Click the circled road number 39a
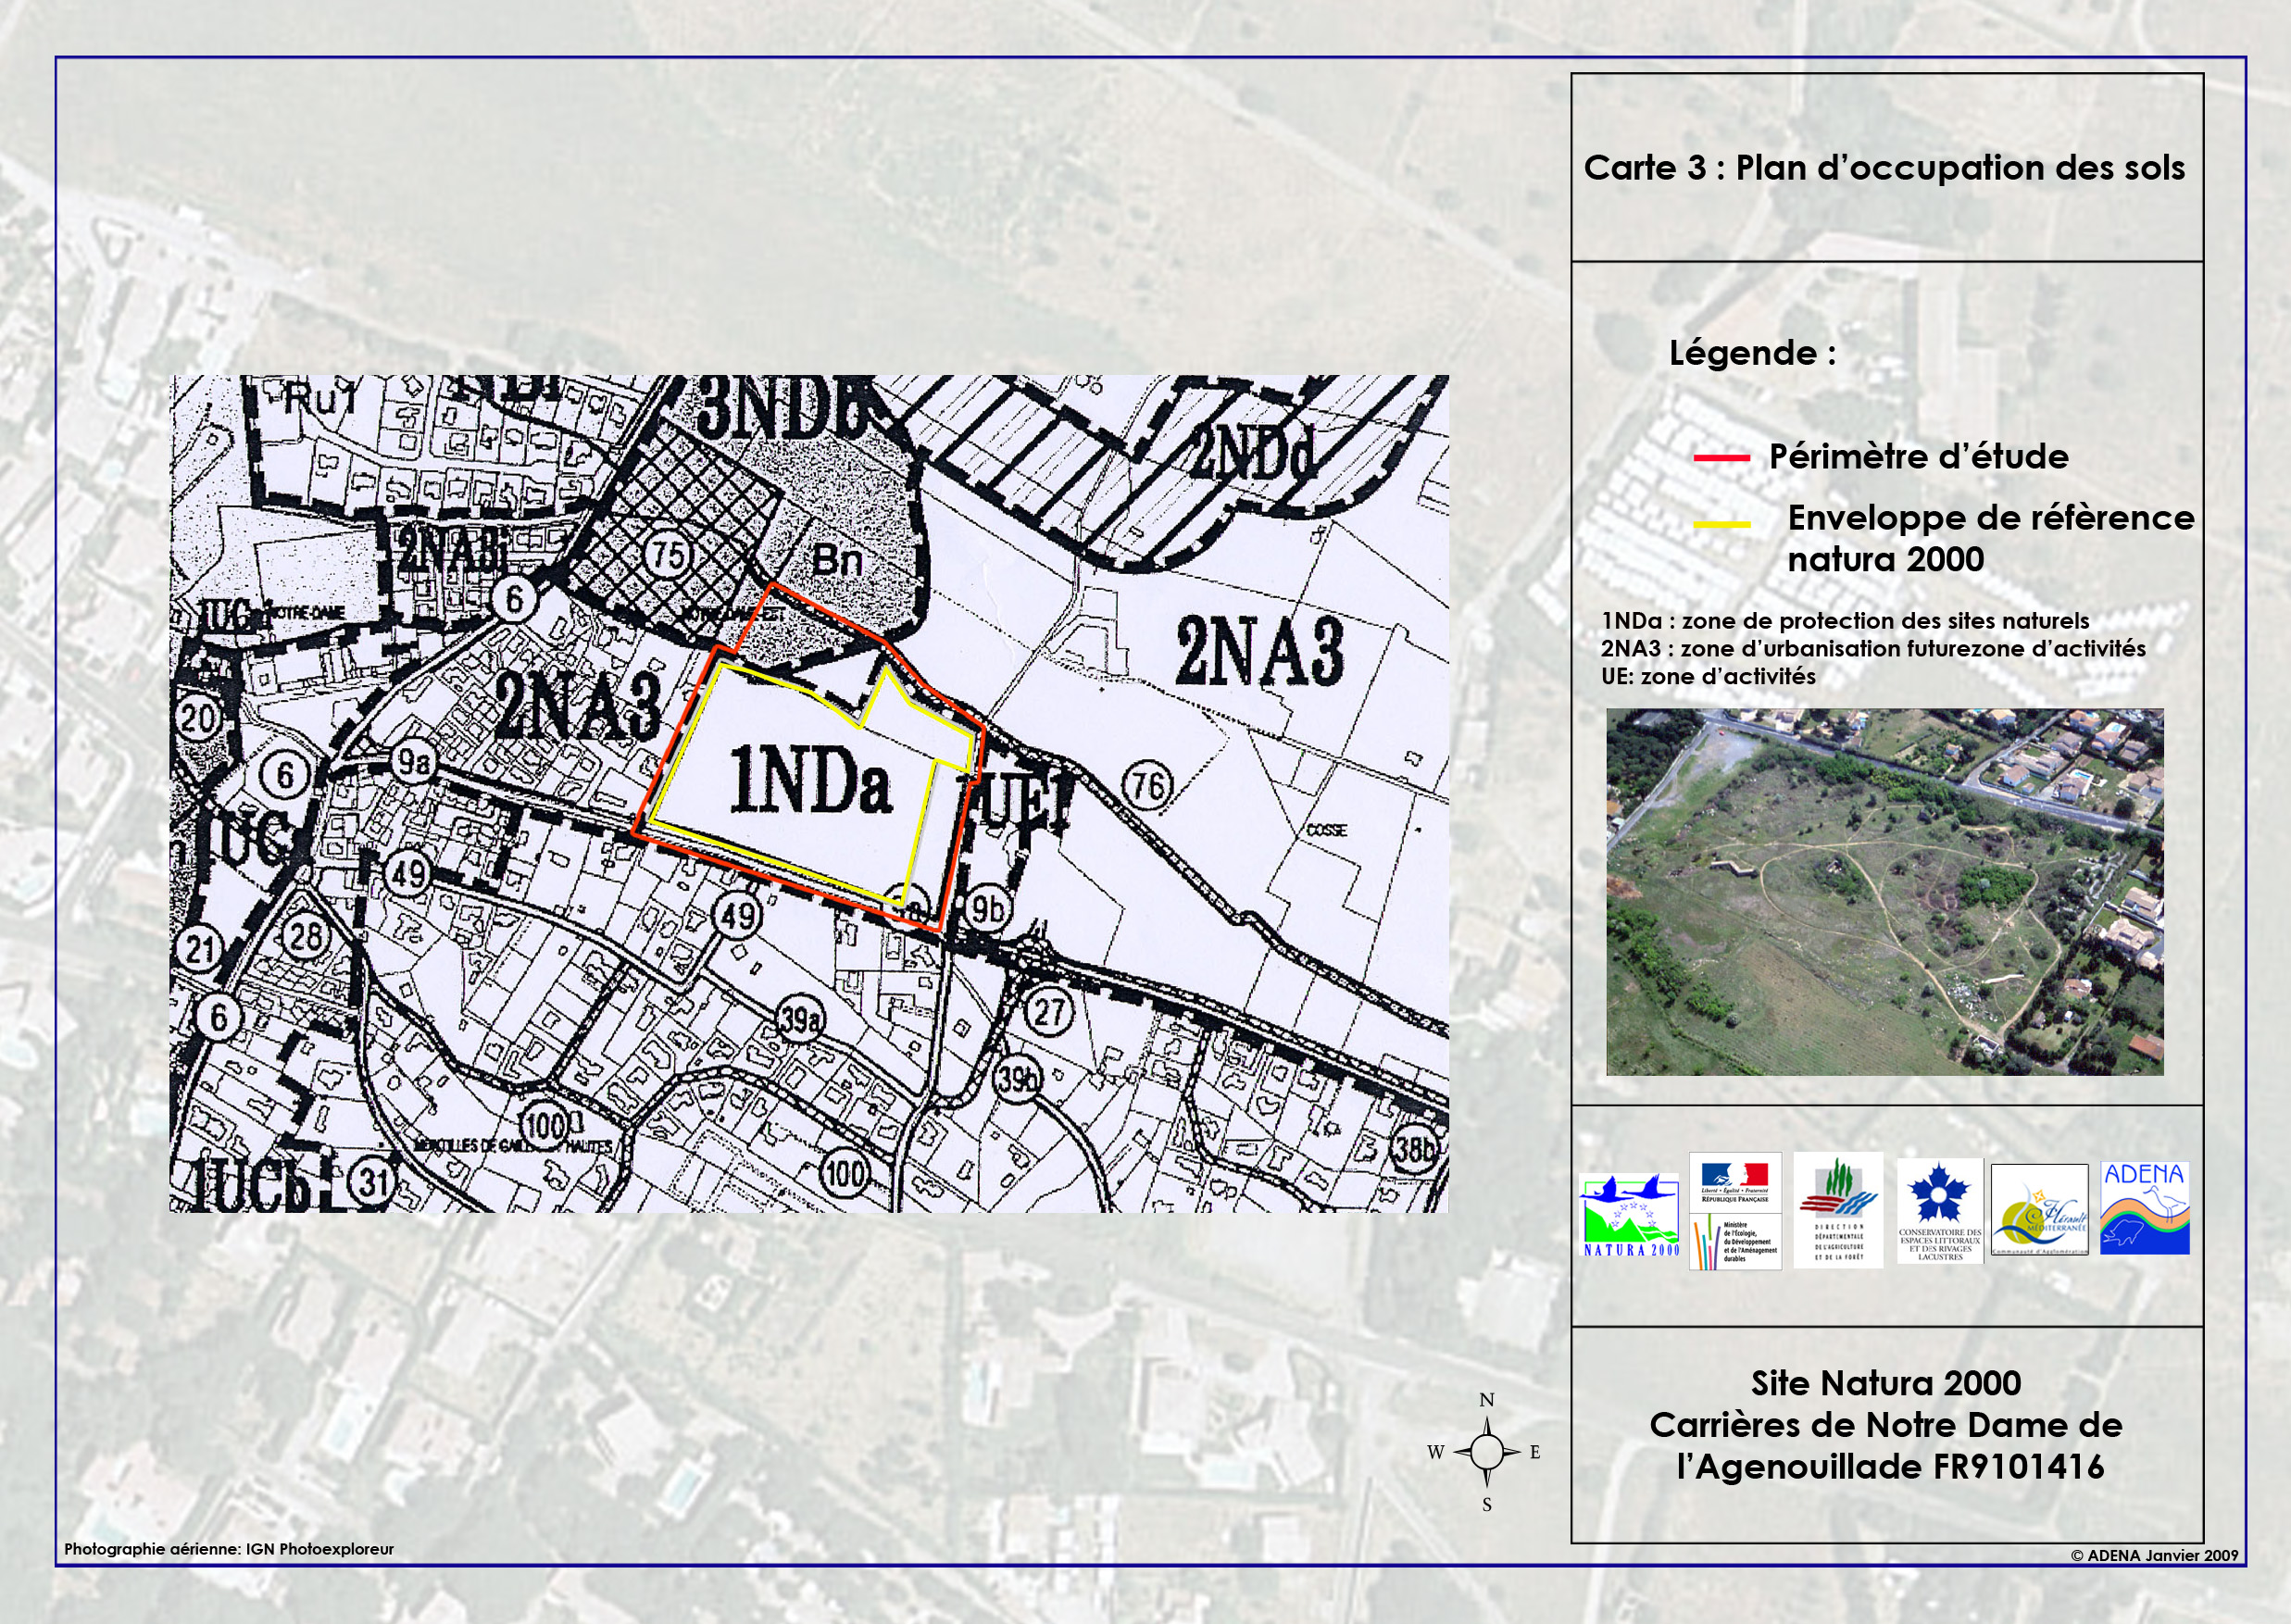This screenshot has width=2291, height=1624. coord(800,1020)
